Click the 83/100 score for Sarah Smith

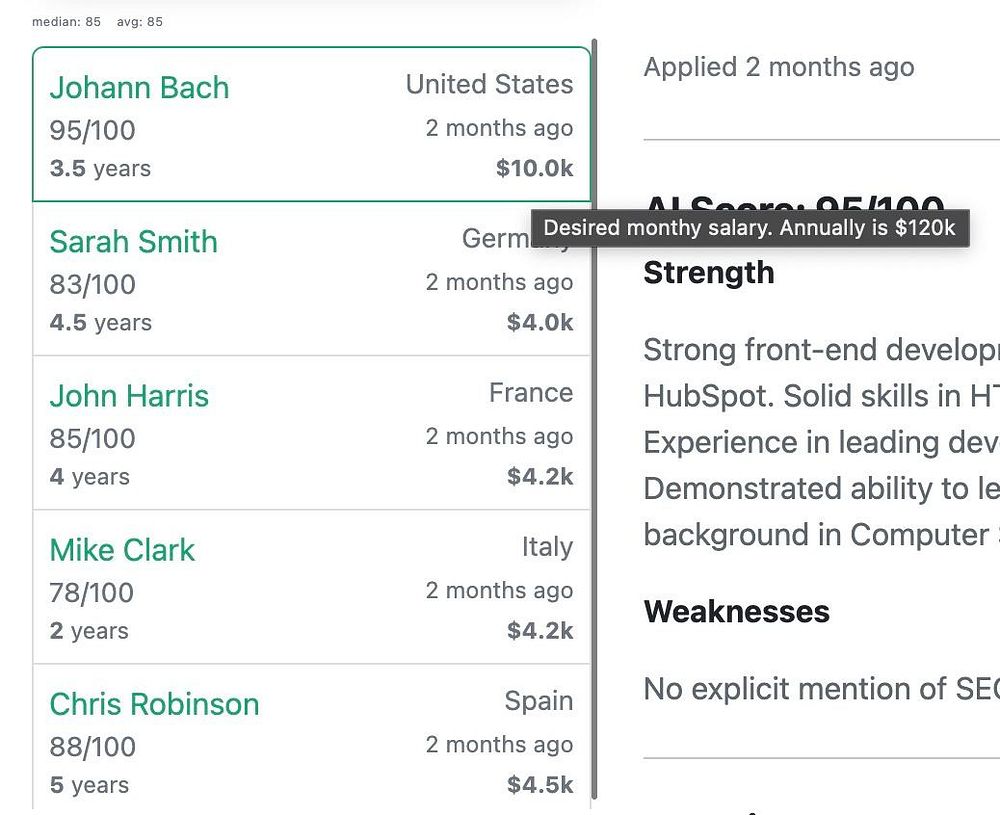point(92,284)
